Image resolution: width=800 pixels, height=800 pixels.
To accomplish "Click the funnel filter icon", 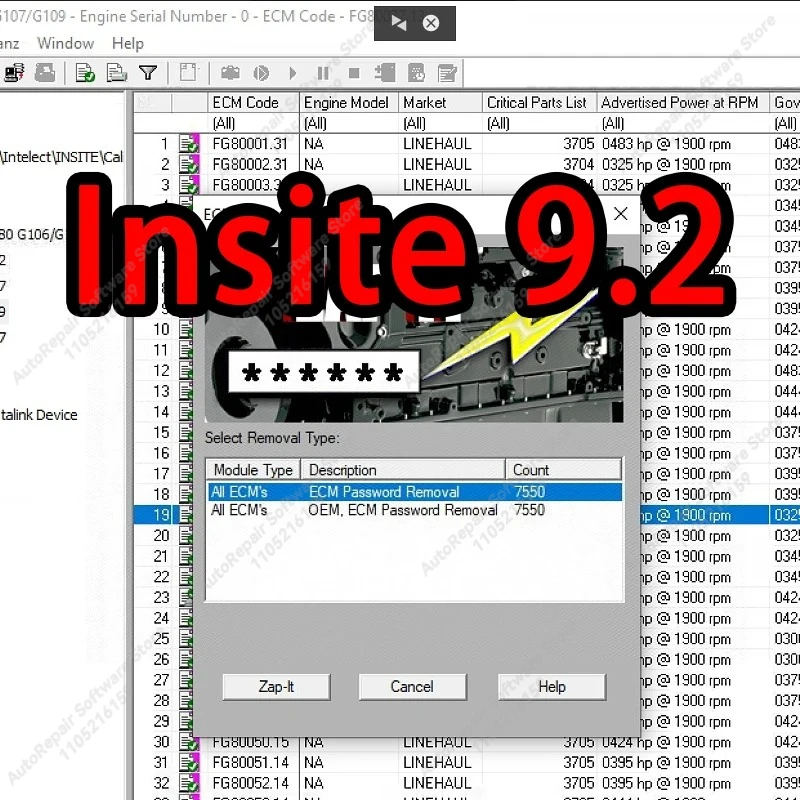I will point(148,73).
